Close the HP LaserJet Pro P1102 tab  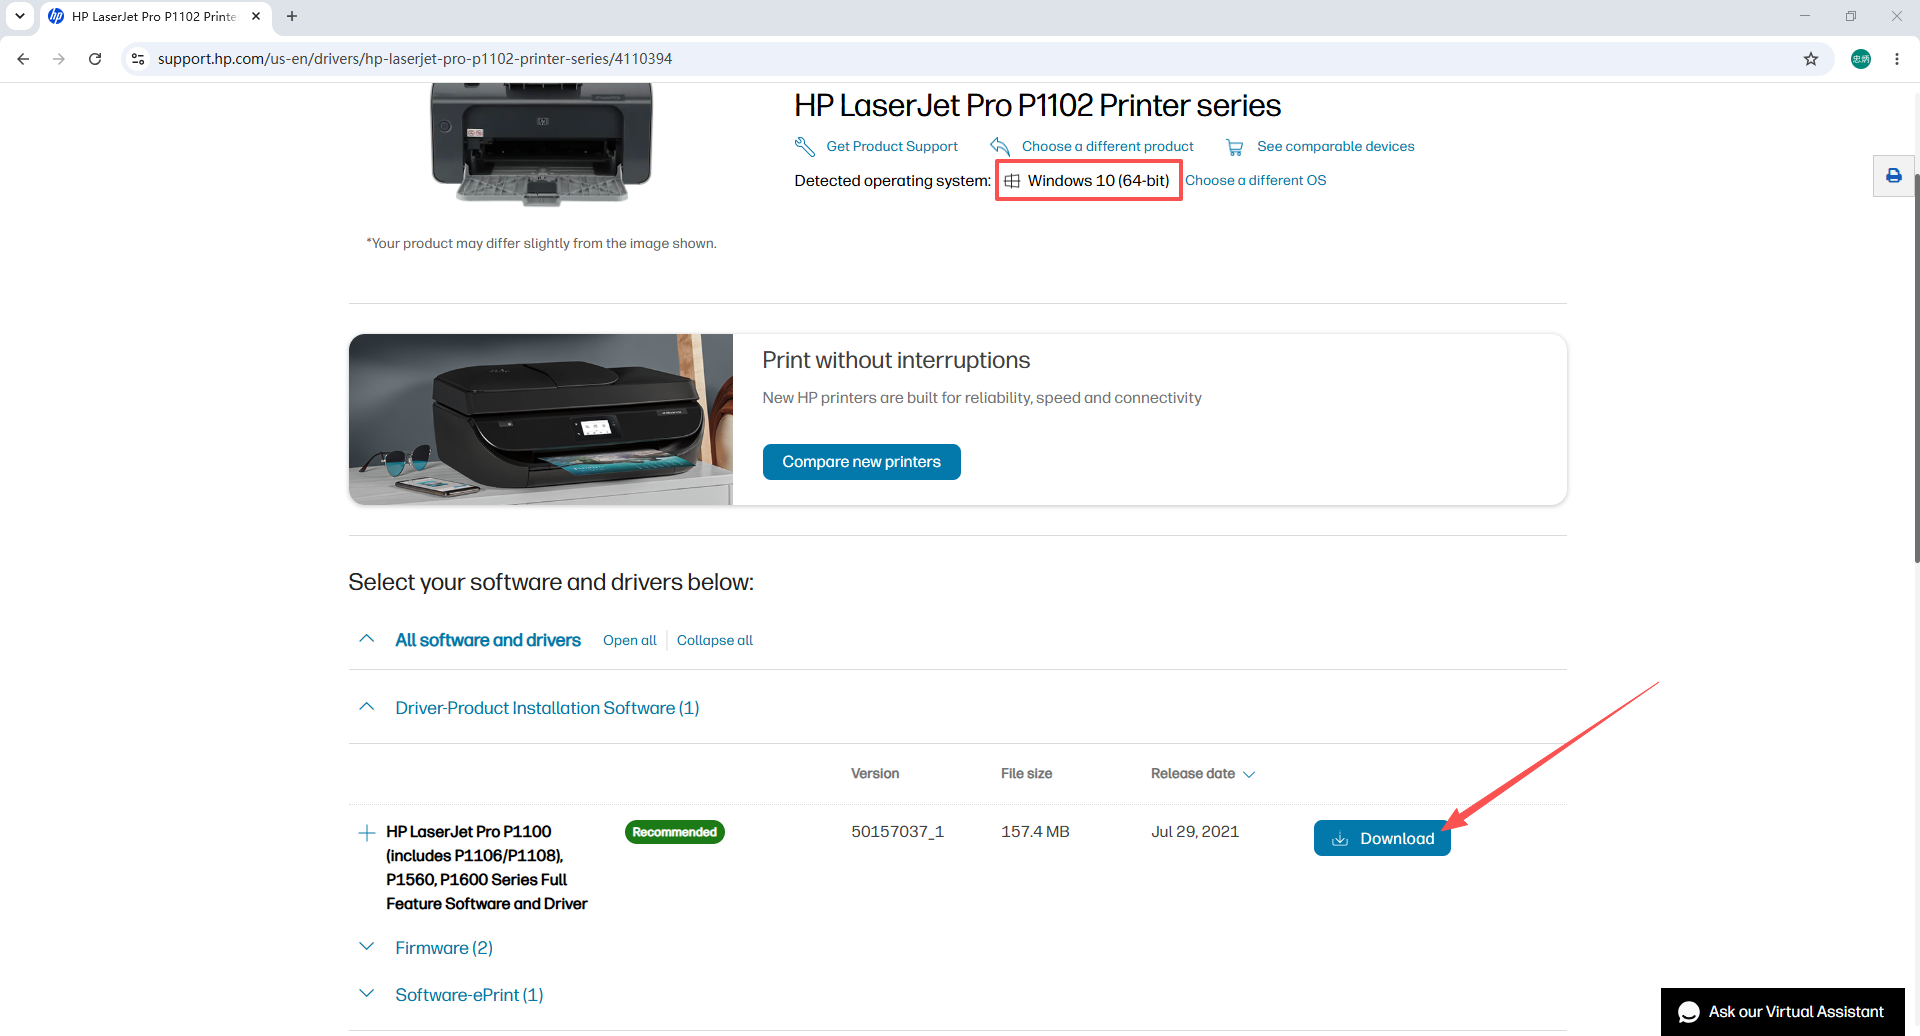[256, 16]
